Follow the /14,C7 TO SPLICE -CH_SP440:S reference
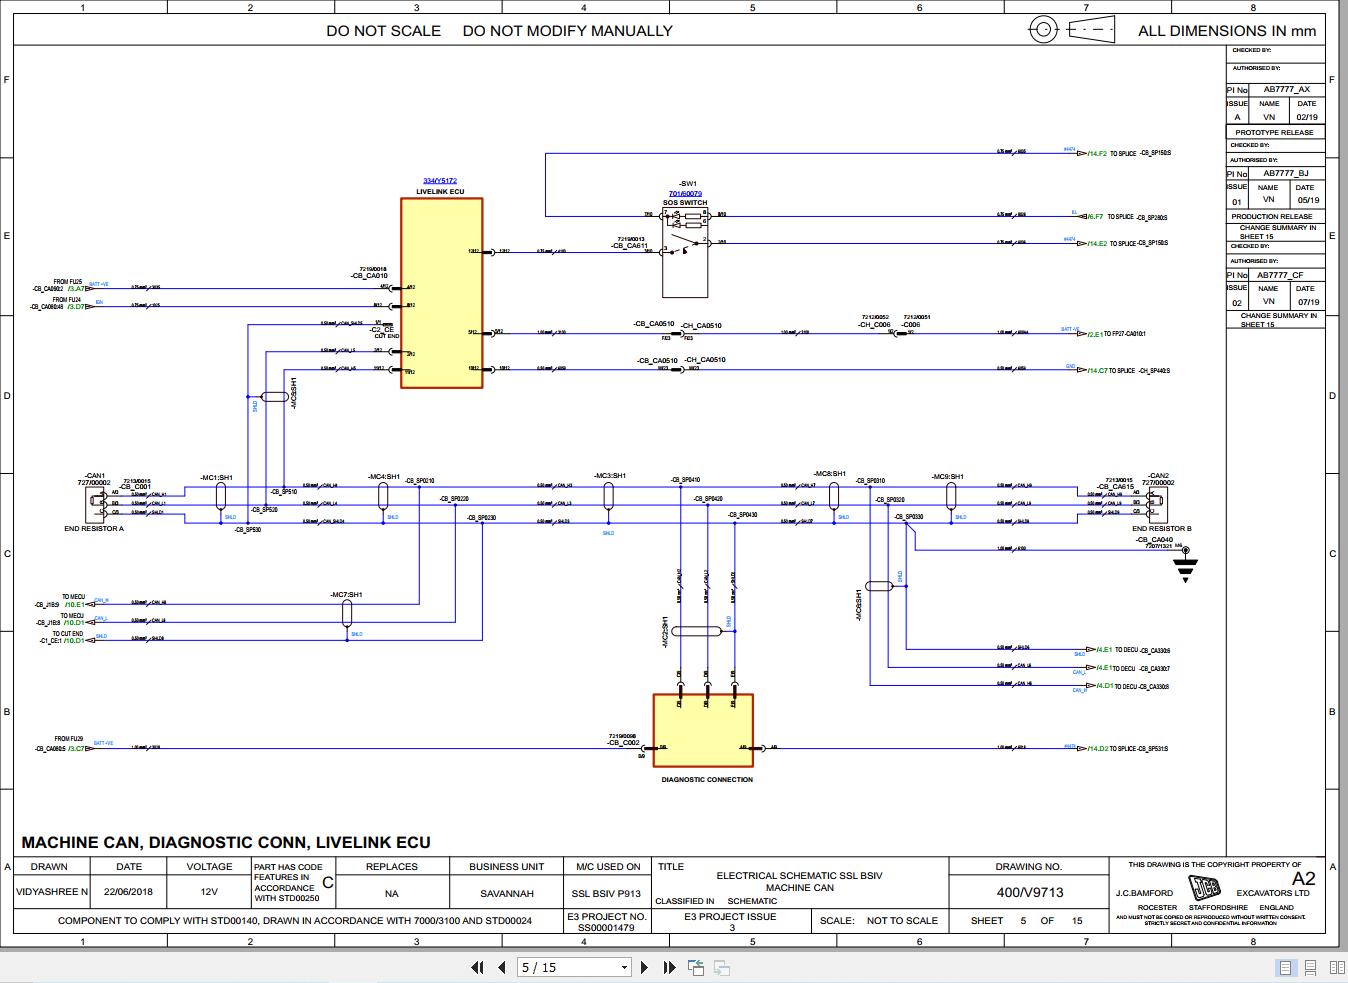 point(1096,368)
